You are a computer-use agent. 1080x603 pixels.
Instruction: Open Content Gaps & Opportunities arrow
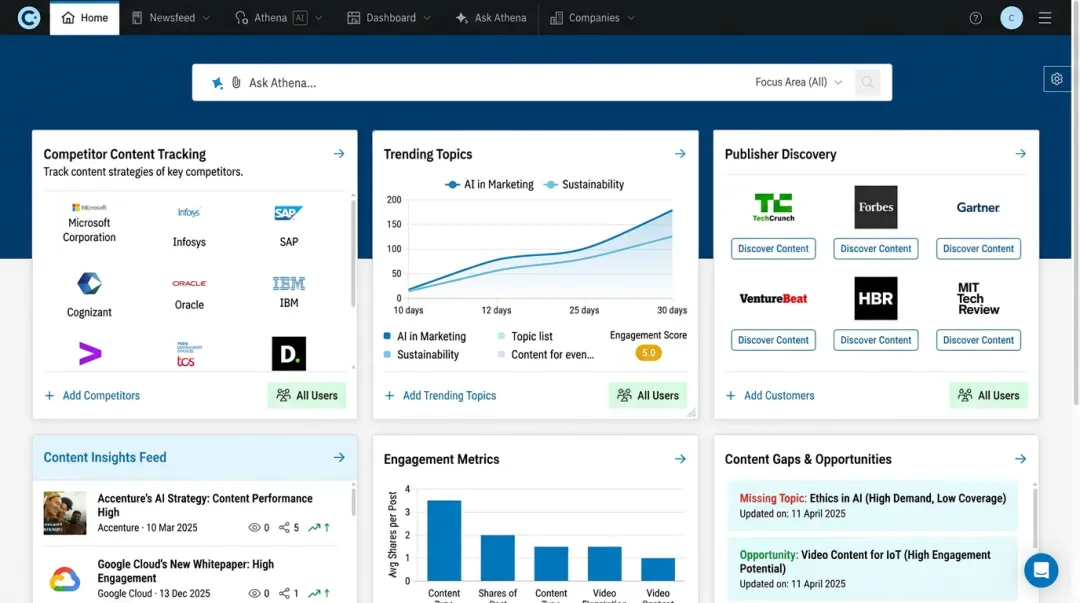pyautogui.click(x=1020, y=459)
